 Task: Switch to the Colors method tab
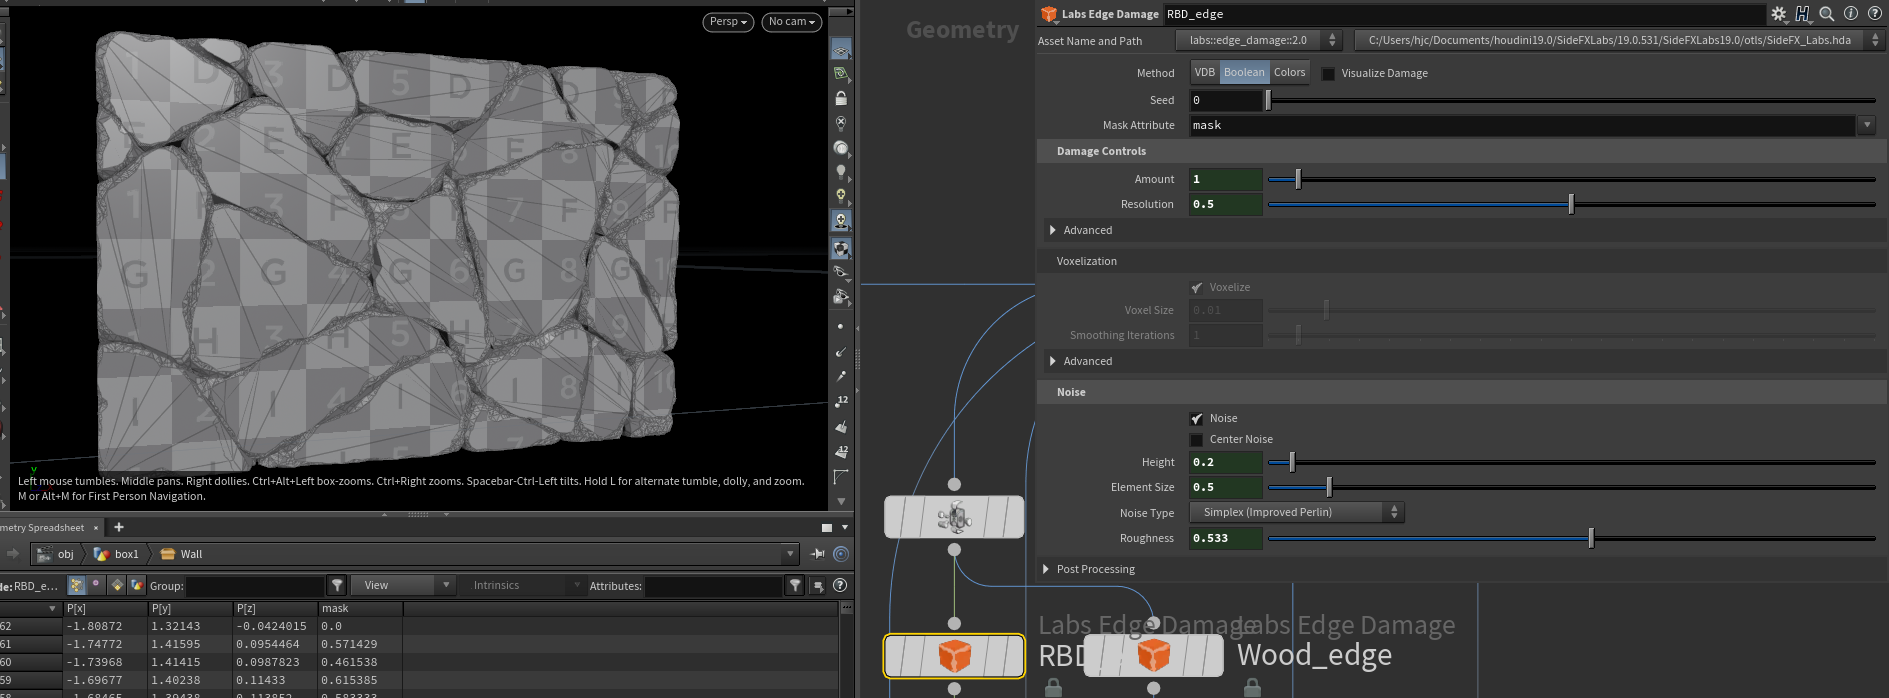(1289, 72)
